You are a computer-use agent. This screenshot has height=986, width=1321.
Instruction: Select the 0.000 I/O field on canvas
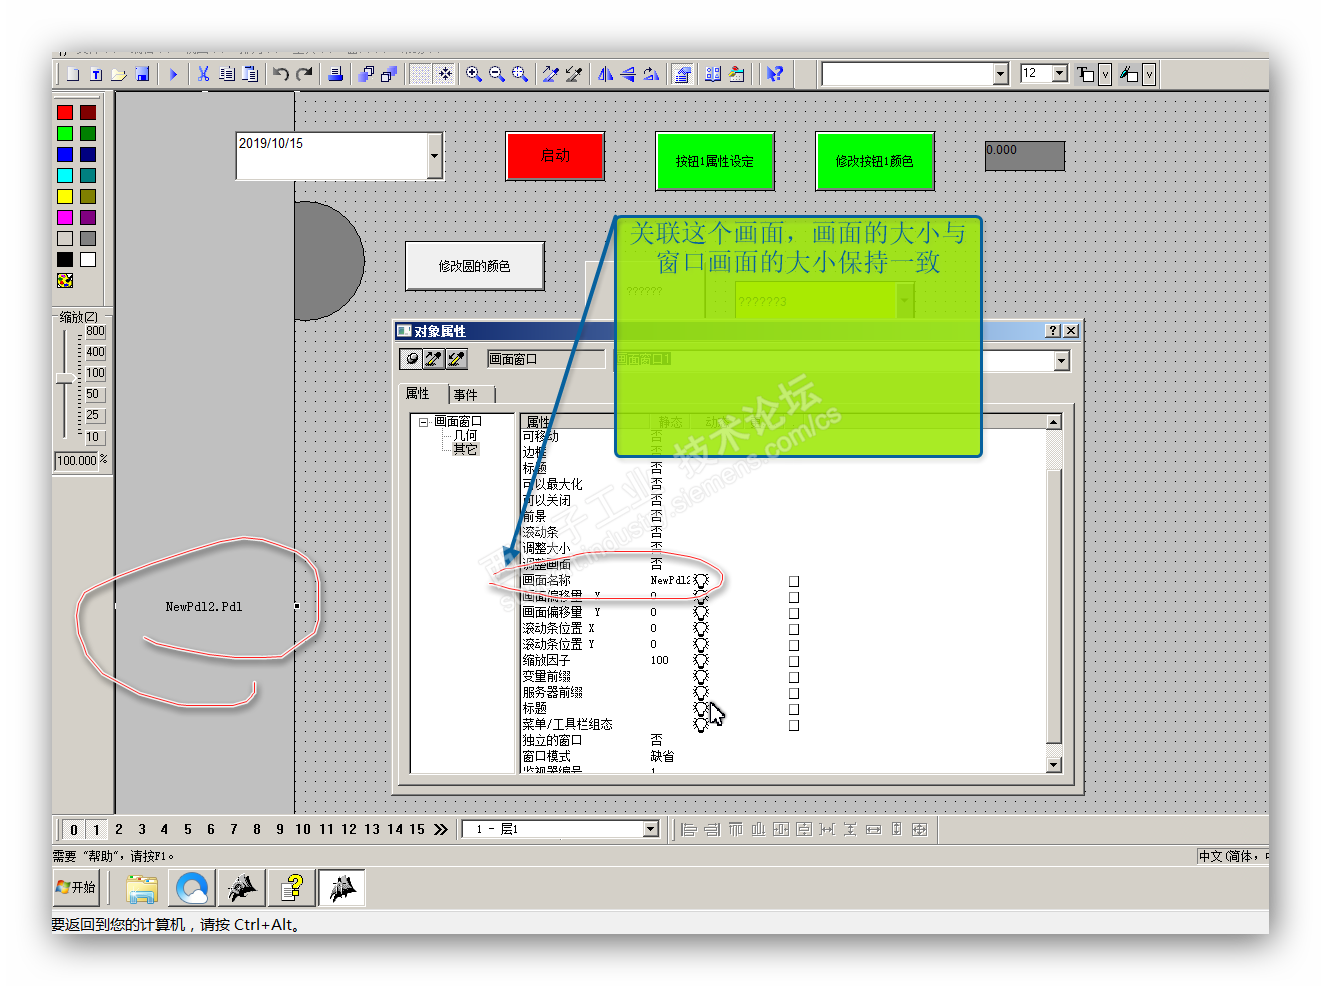[x=1025, y=156]
